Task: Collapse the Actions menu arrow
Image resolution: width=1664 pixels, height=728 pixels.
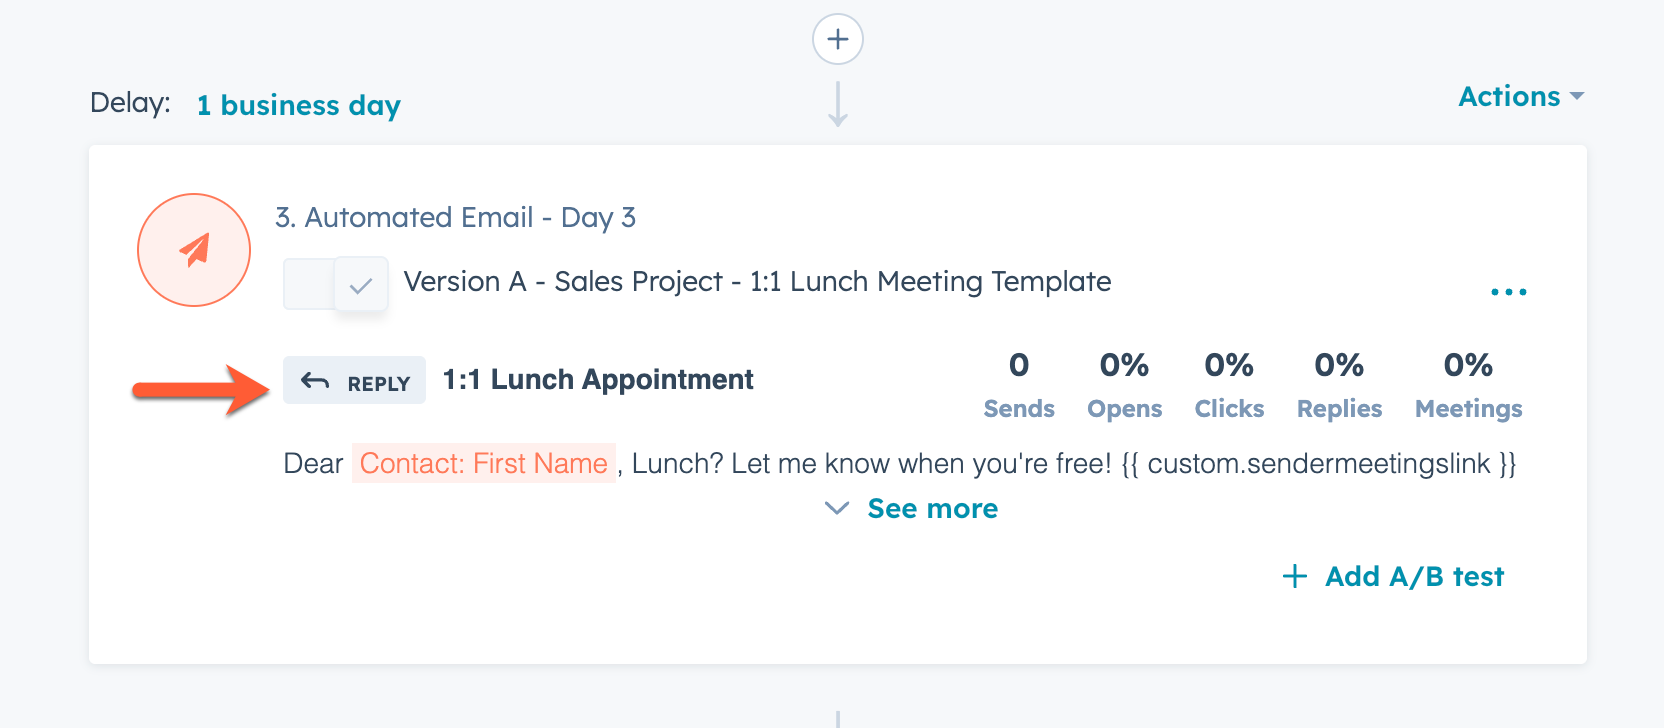Action: 1578,96
